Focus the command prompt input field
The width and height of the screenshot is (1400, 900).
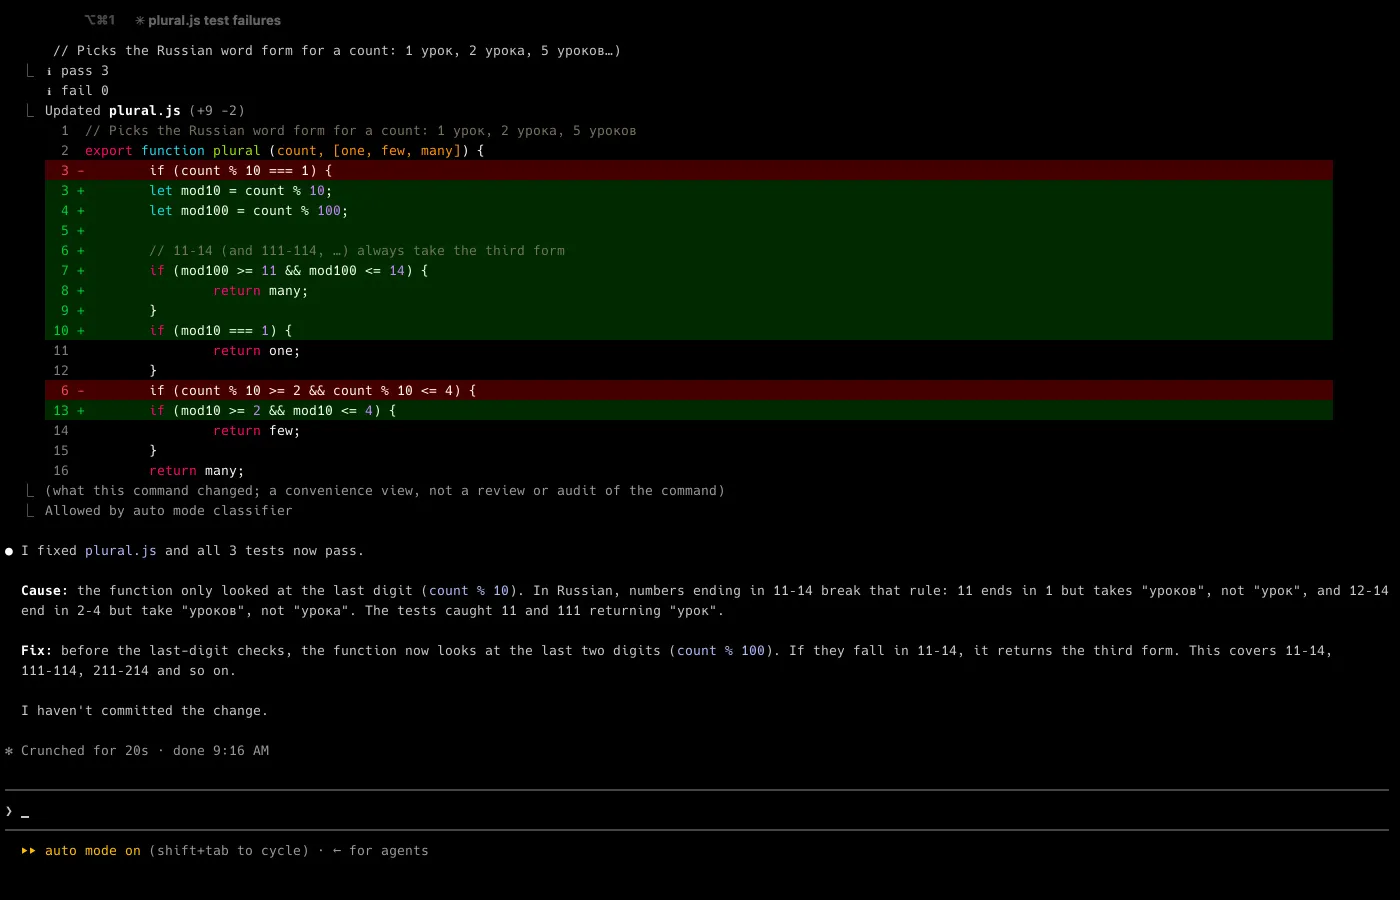[697, 811]
